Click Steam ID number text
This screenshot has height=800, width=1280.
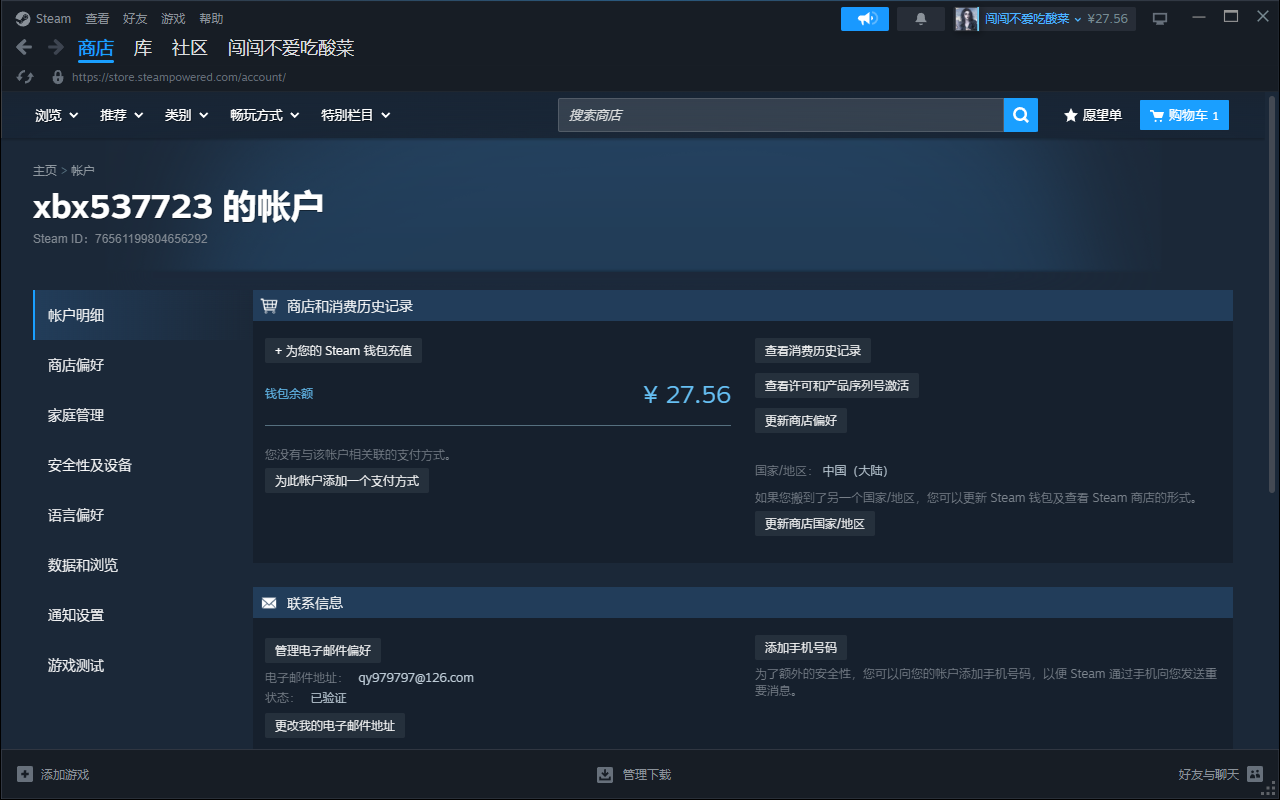tap(151, 239)
